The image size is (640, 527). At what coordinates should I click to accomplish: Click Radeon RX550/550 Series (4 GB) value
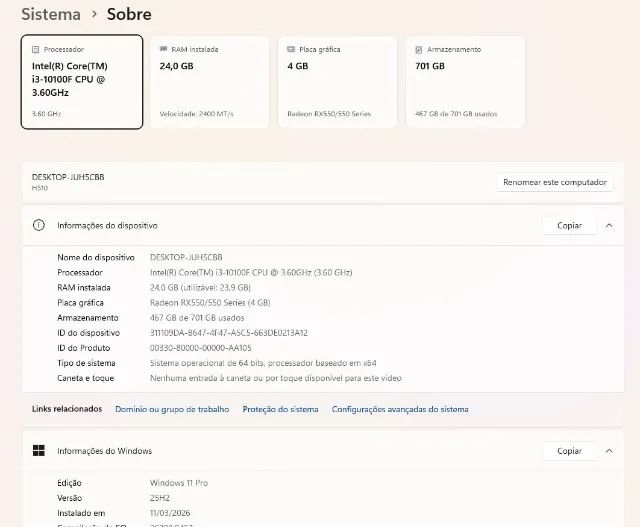coord(210,302)
